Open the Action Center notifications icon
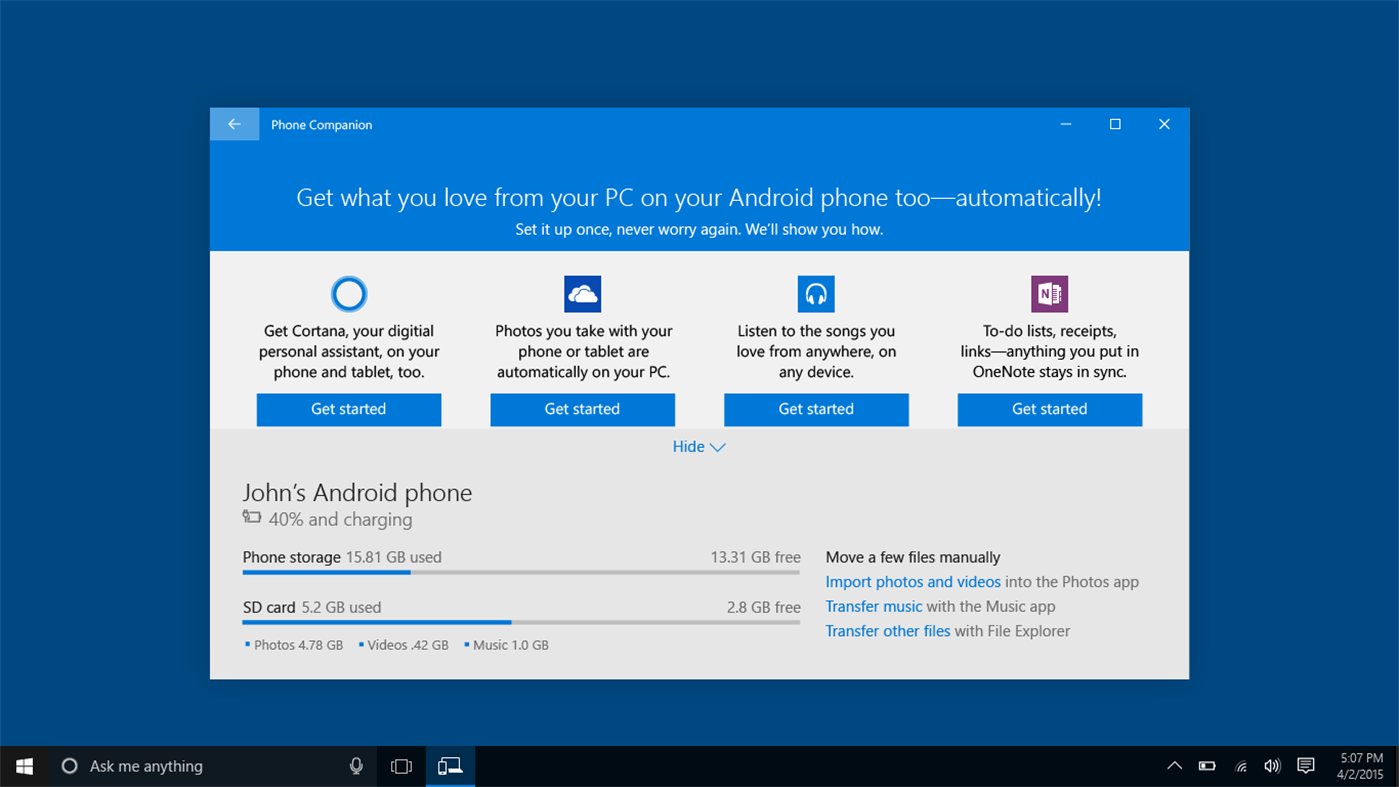 click(1305, 766)
